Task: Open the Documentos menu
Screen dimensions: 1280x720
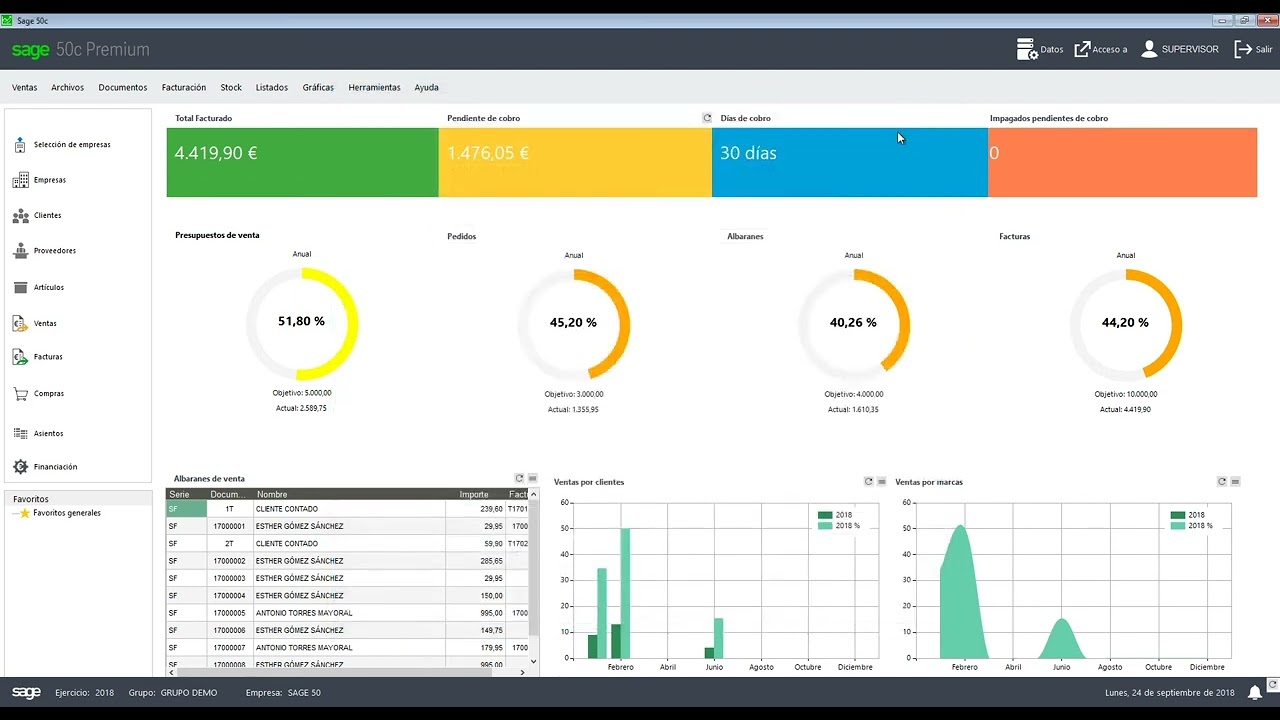Action: 123,88
